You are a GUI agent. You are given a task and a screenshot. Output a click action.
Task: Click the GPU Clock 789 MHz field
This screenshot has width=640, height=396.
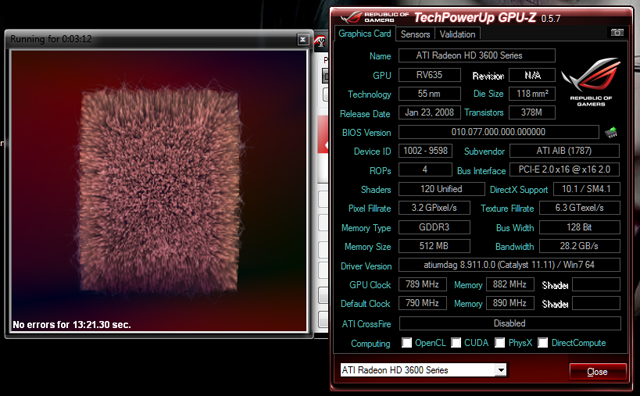pos(422,284)
